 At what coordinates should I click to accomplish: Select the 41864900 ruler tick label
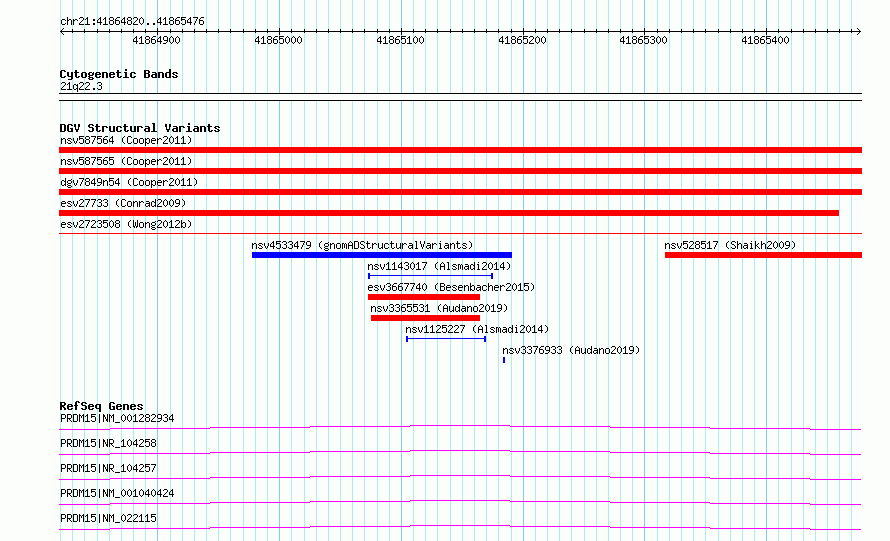coord(156,40)
